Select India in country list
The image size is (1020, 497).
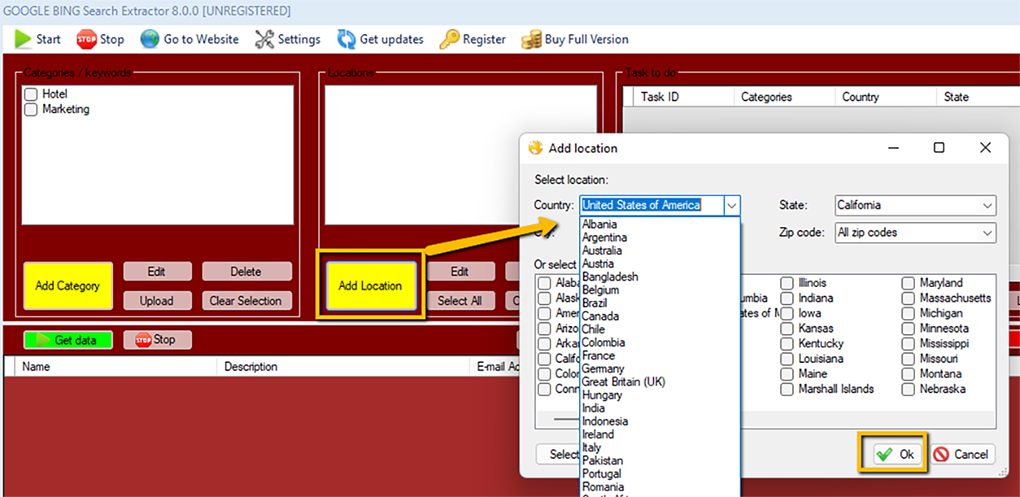tap(660, 409)
